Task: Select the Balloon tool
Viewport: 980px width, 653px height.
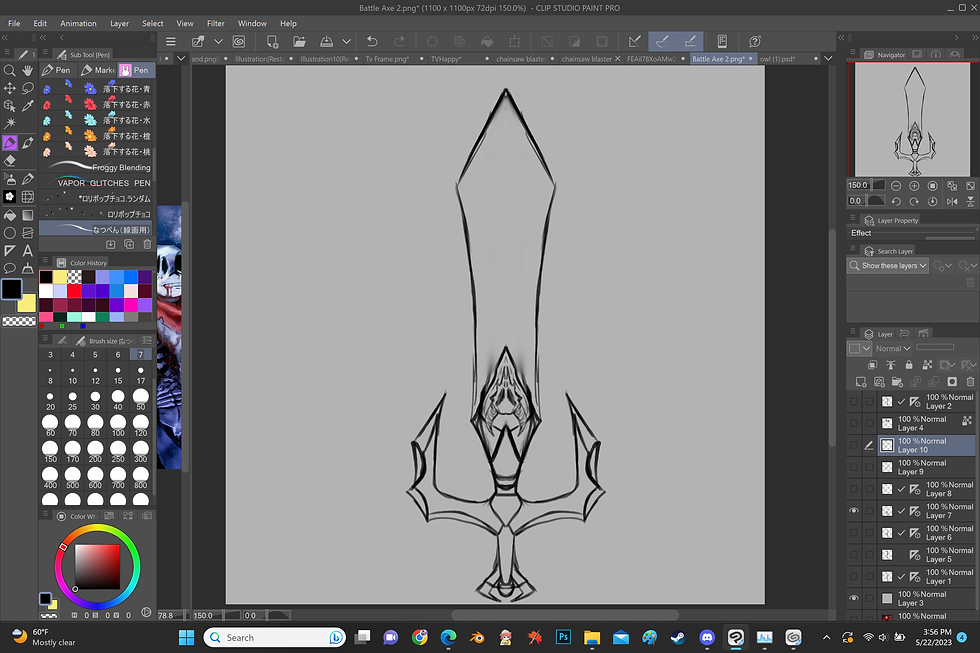Action: click(x=9, y=269)
